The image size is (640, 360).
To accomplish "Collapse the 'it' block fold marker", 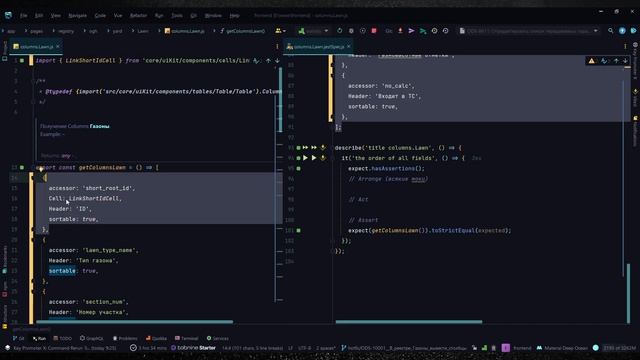I will (x=332, y=158).
